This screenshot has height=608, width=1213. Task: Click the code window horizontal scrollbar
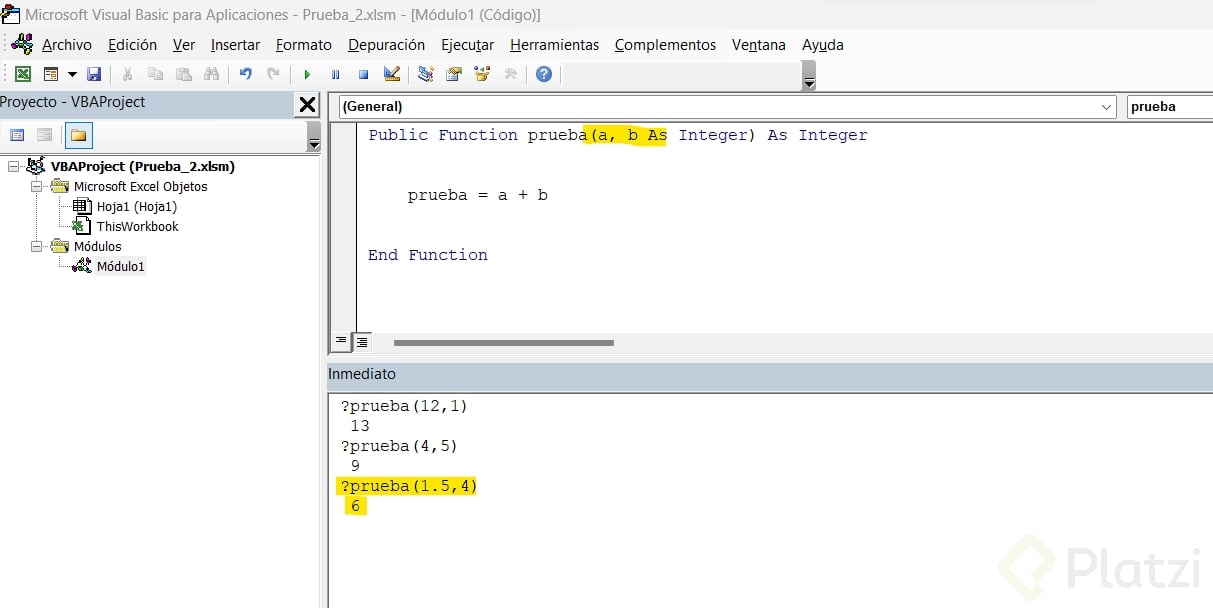pyautogui.click(x=503, y=343)
